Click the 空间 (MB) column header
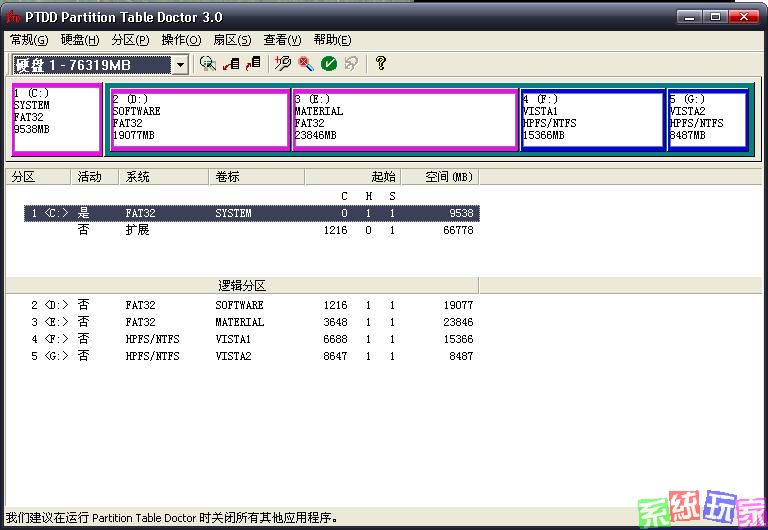The height and width of the screenshot is (530, 768). (x=440, y=177)
